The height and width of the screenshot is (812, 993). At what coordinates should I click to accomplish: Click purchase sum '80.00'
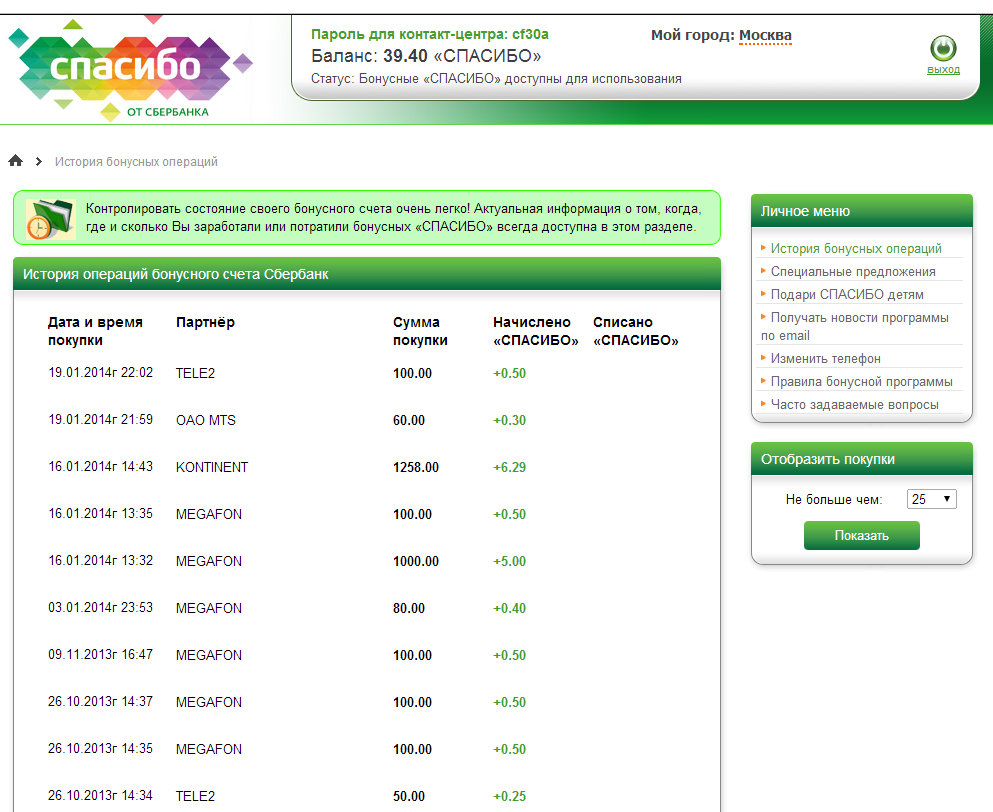[408, 608]
